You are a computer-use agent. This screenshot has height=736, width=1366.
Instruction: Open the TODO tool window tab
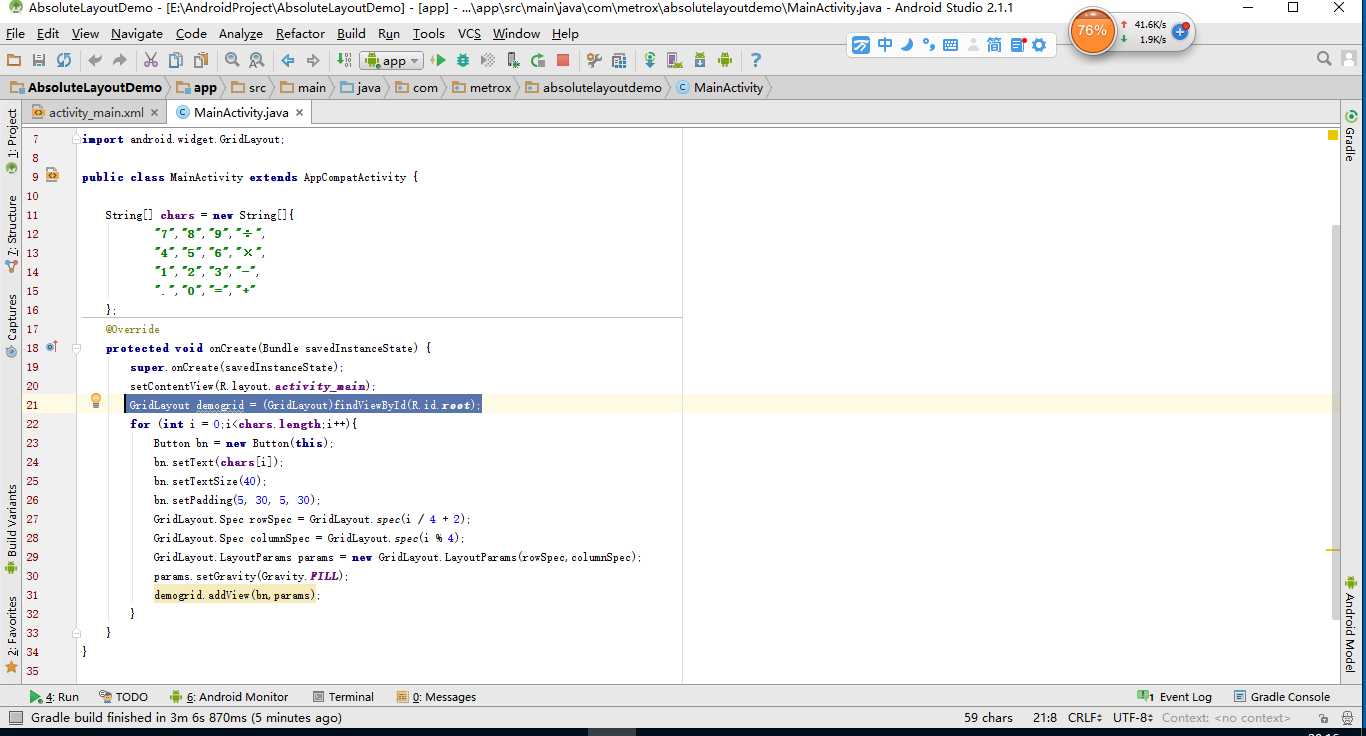pos(123,697)
